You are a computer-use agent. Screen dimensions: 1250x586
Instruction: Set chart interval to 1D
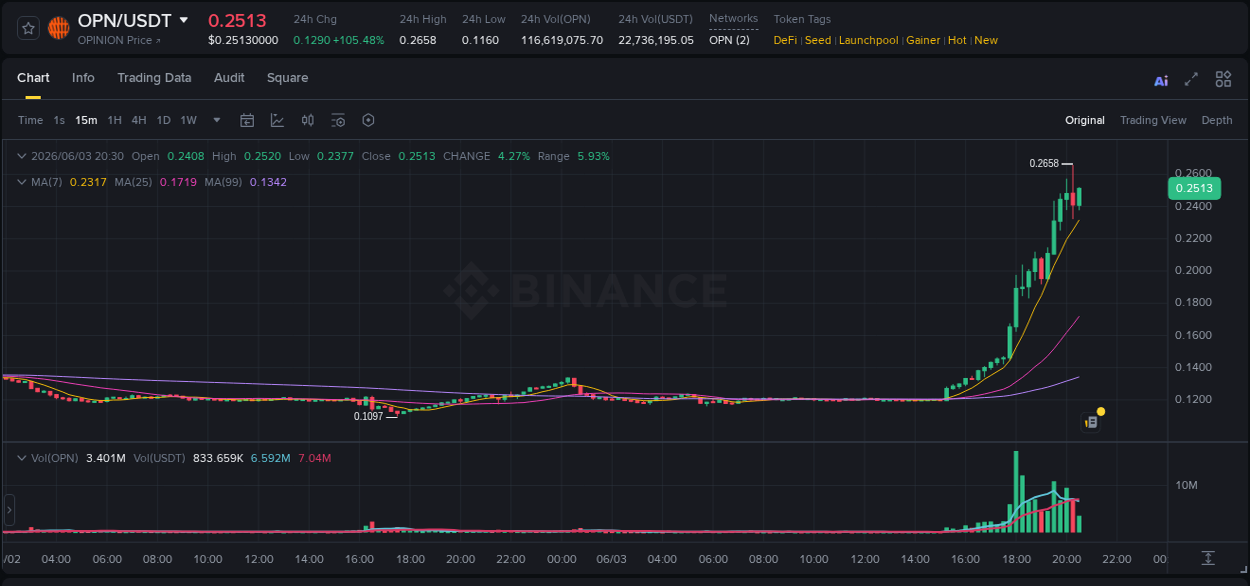click(164, 120)
